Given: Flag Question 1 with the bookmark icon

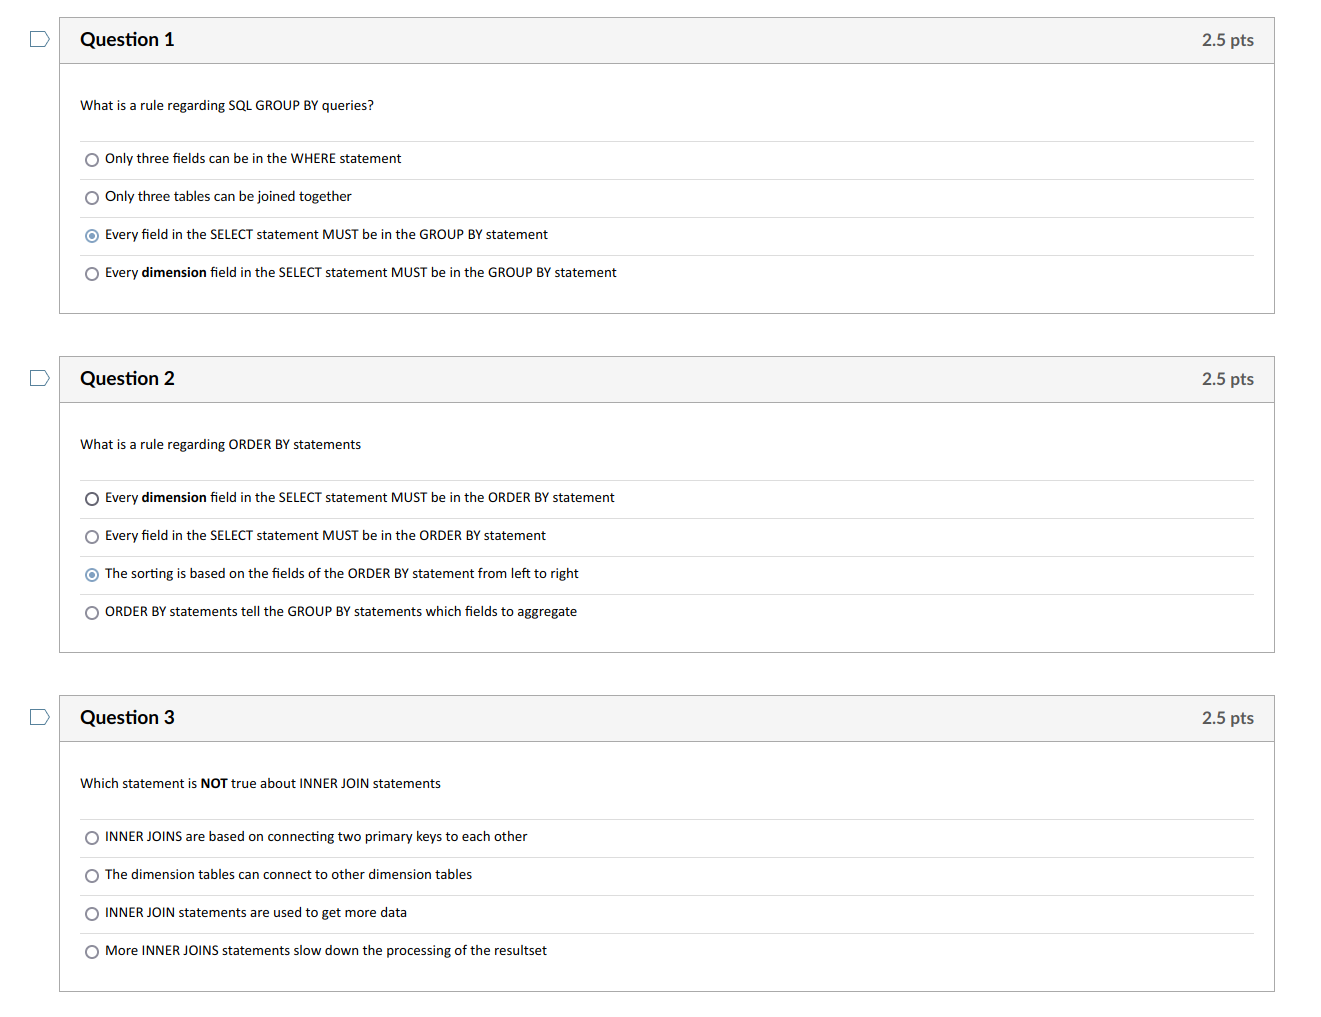Looking at the screenshot, I should click(x=38, y=38).
